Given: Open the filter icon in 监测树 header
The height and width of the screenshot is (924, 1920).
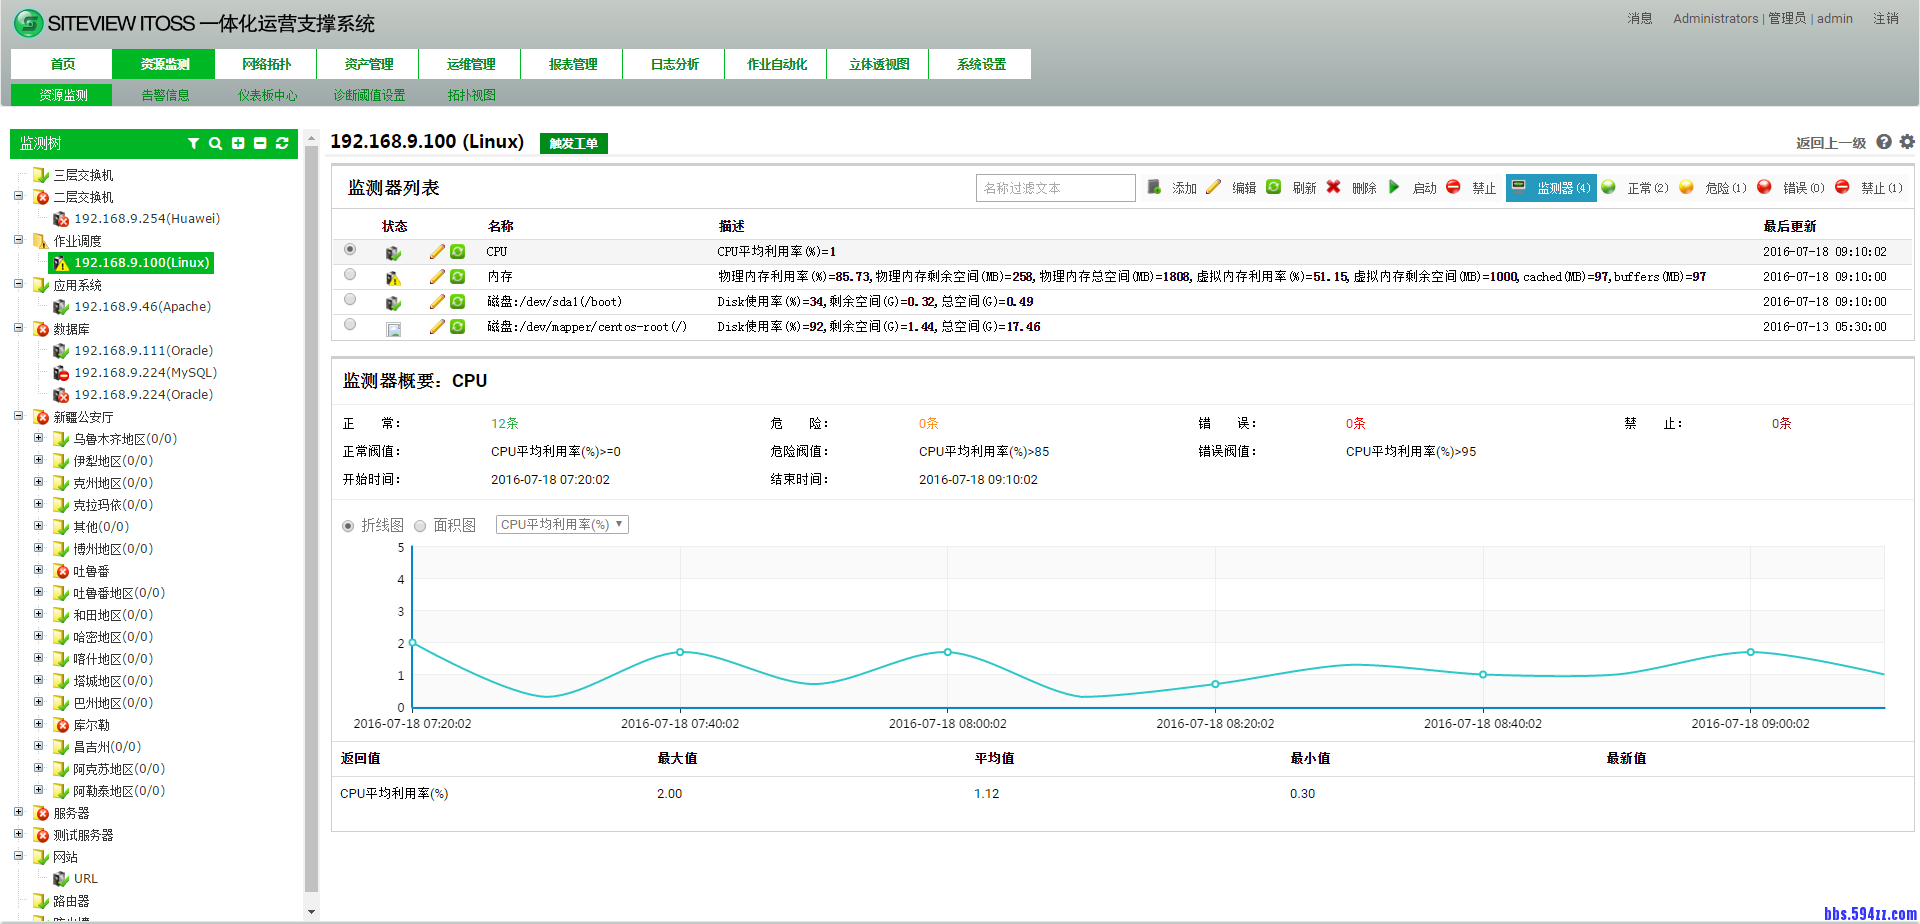Looking at the screenshot, I should [194, 143].
